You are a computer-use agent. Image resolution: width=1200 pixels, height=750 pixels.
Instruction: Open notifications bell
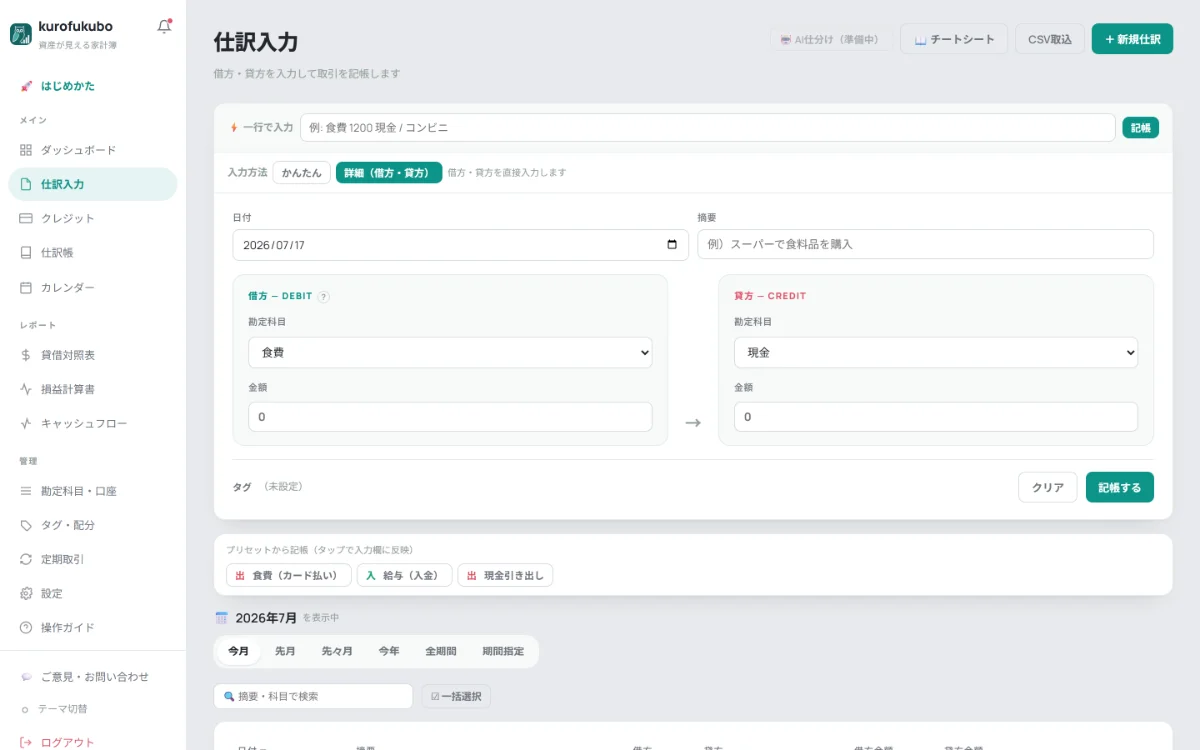point(164,27)
